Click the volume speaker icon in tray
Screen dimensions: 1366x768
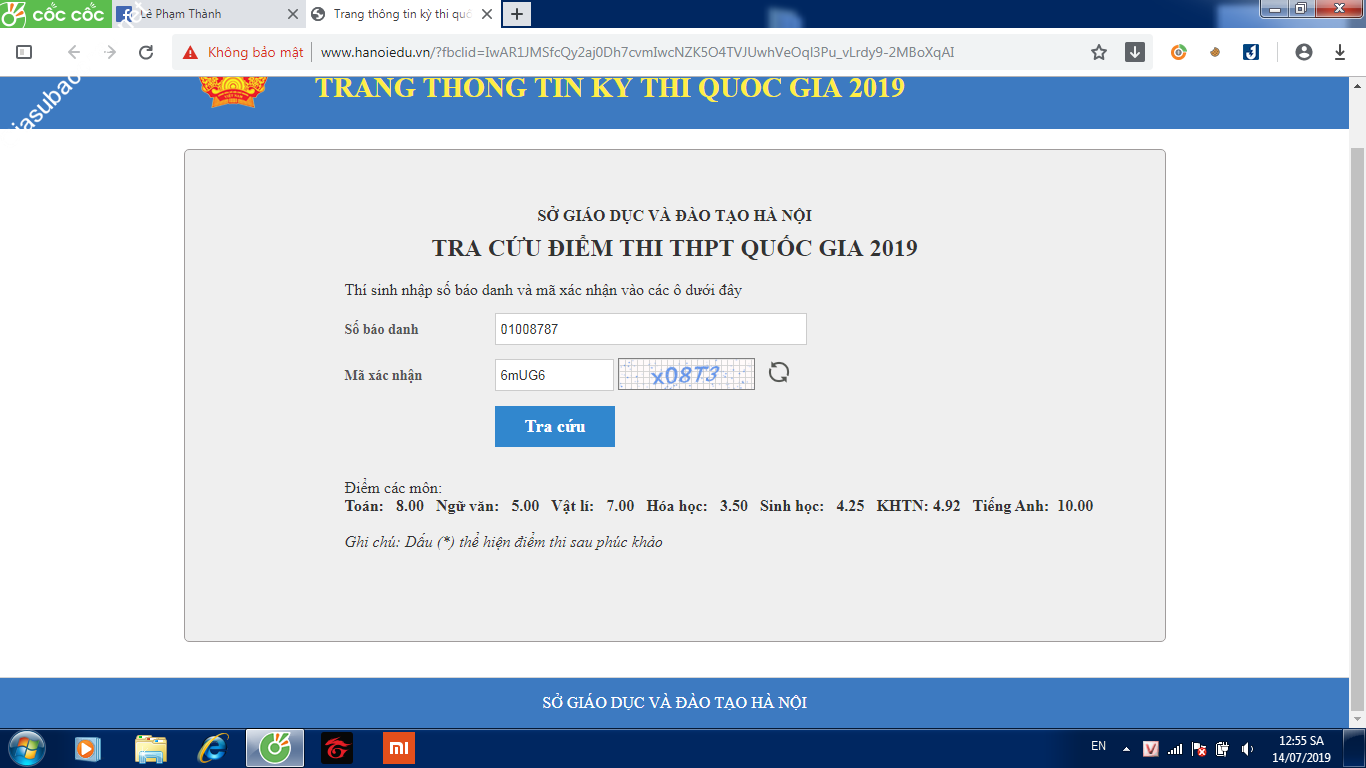point(1246,748)
